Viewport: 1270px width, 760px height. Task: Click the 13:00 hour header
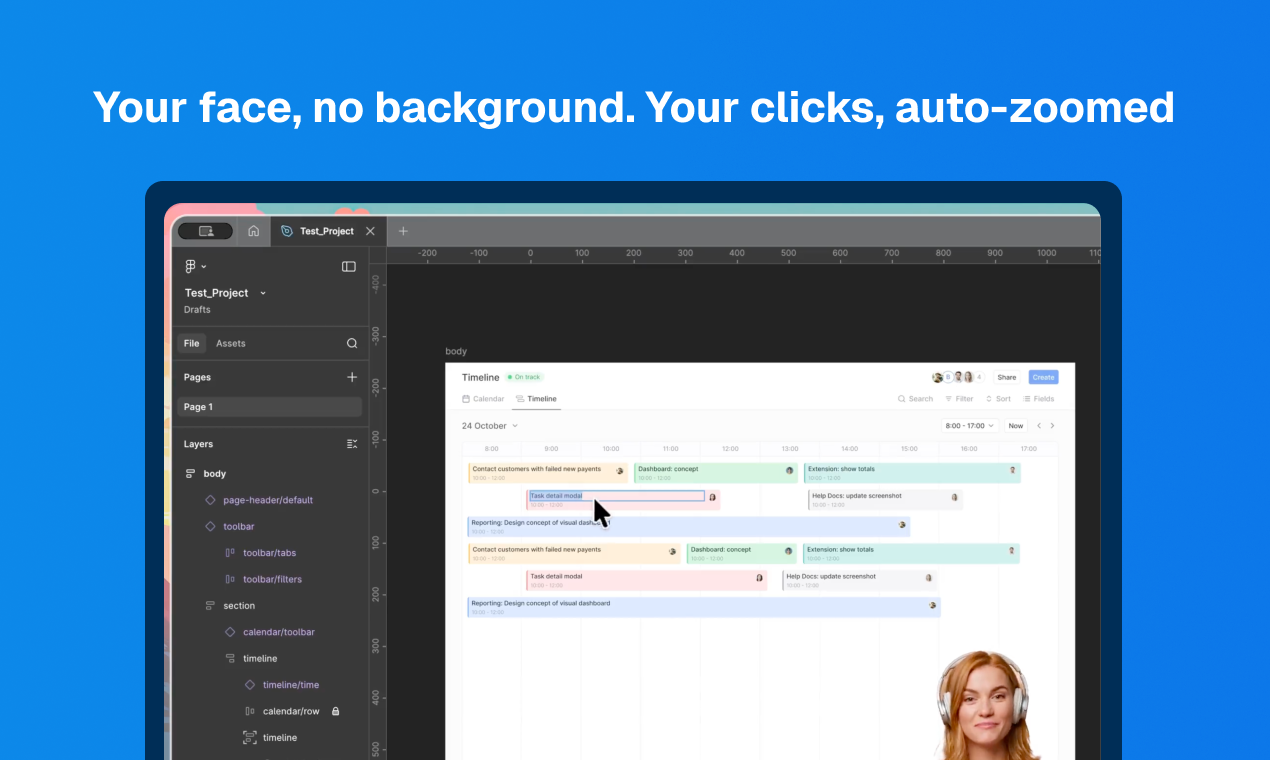pos(790,449)
